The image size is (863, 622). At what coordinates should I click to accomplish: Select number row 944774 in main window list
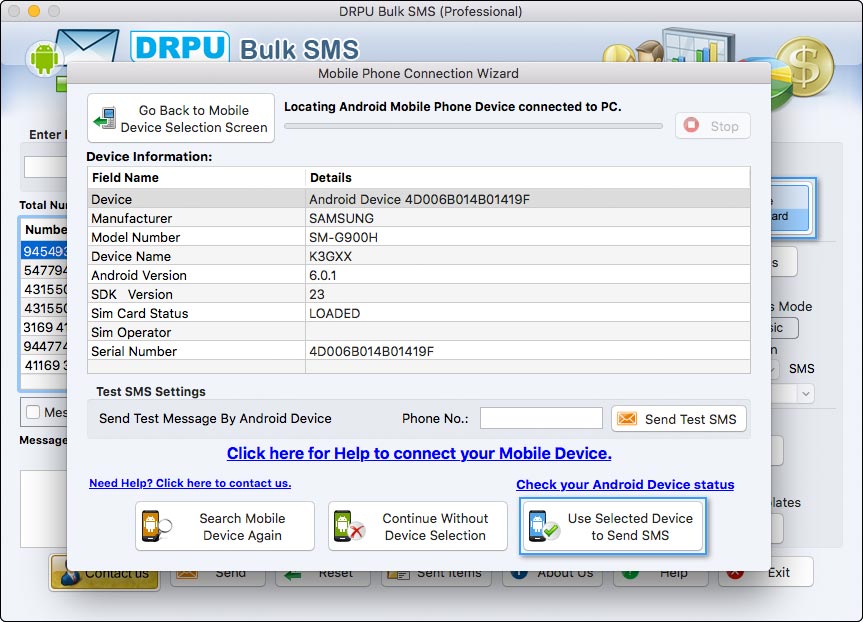(x=44, y=346)
